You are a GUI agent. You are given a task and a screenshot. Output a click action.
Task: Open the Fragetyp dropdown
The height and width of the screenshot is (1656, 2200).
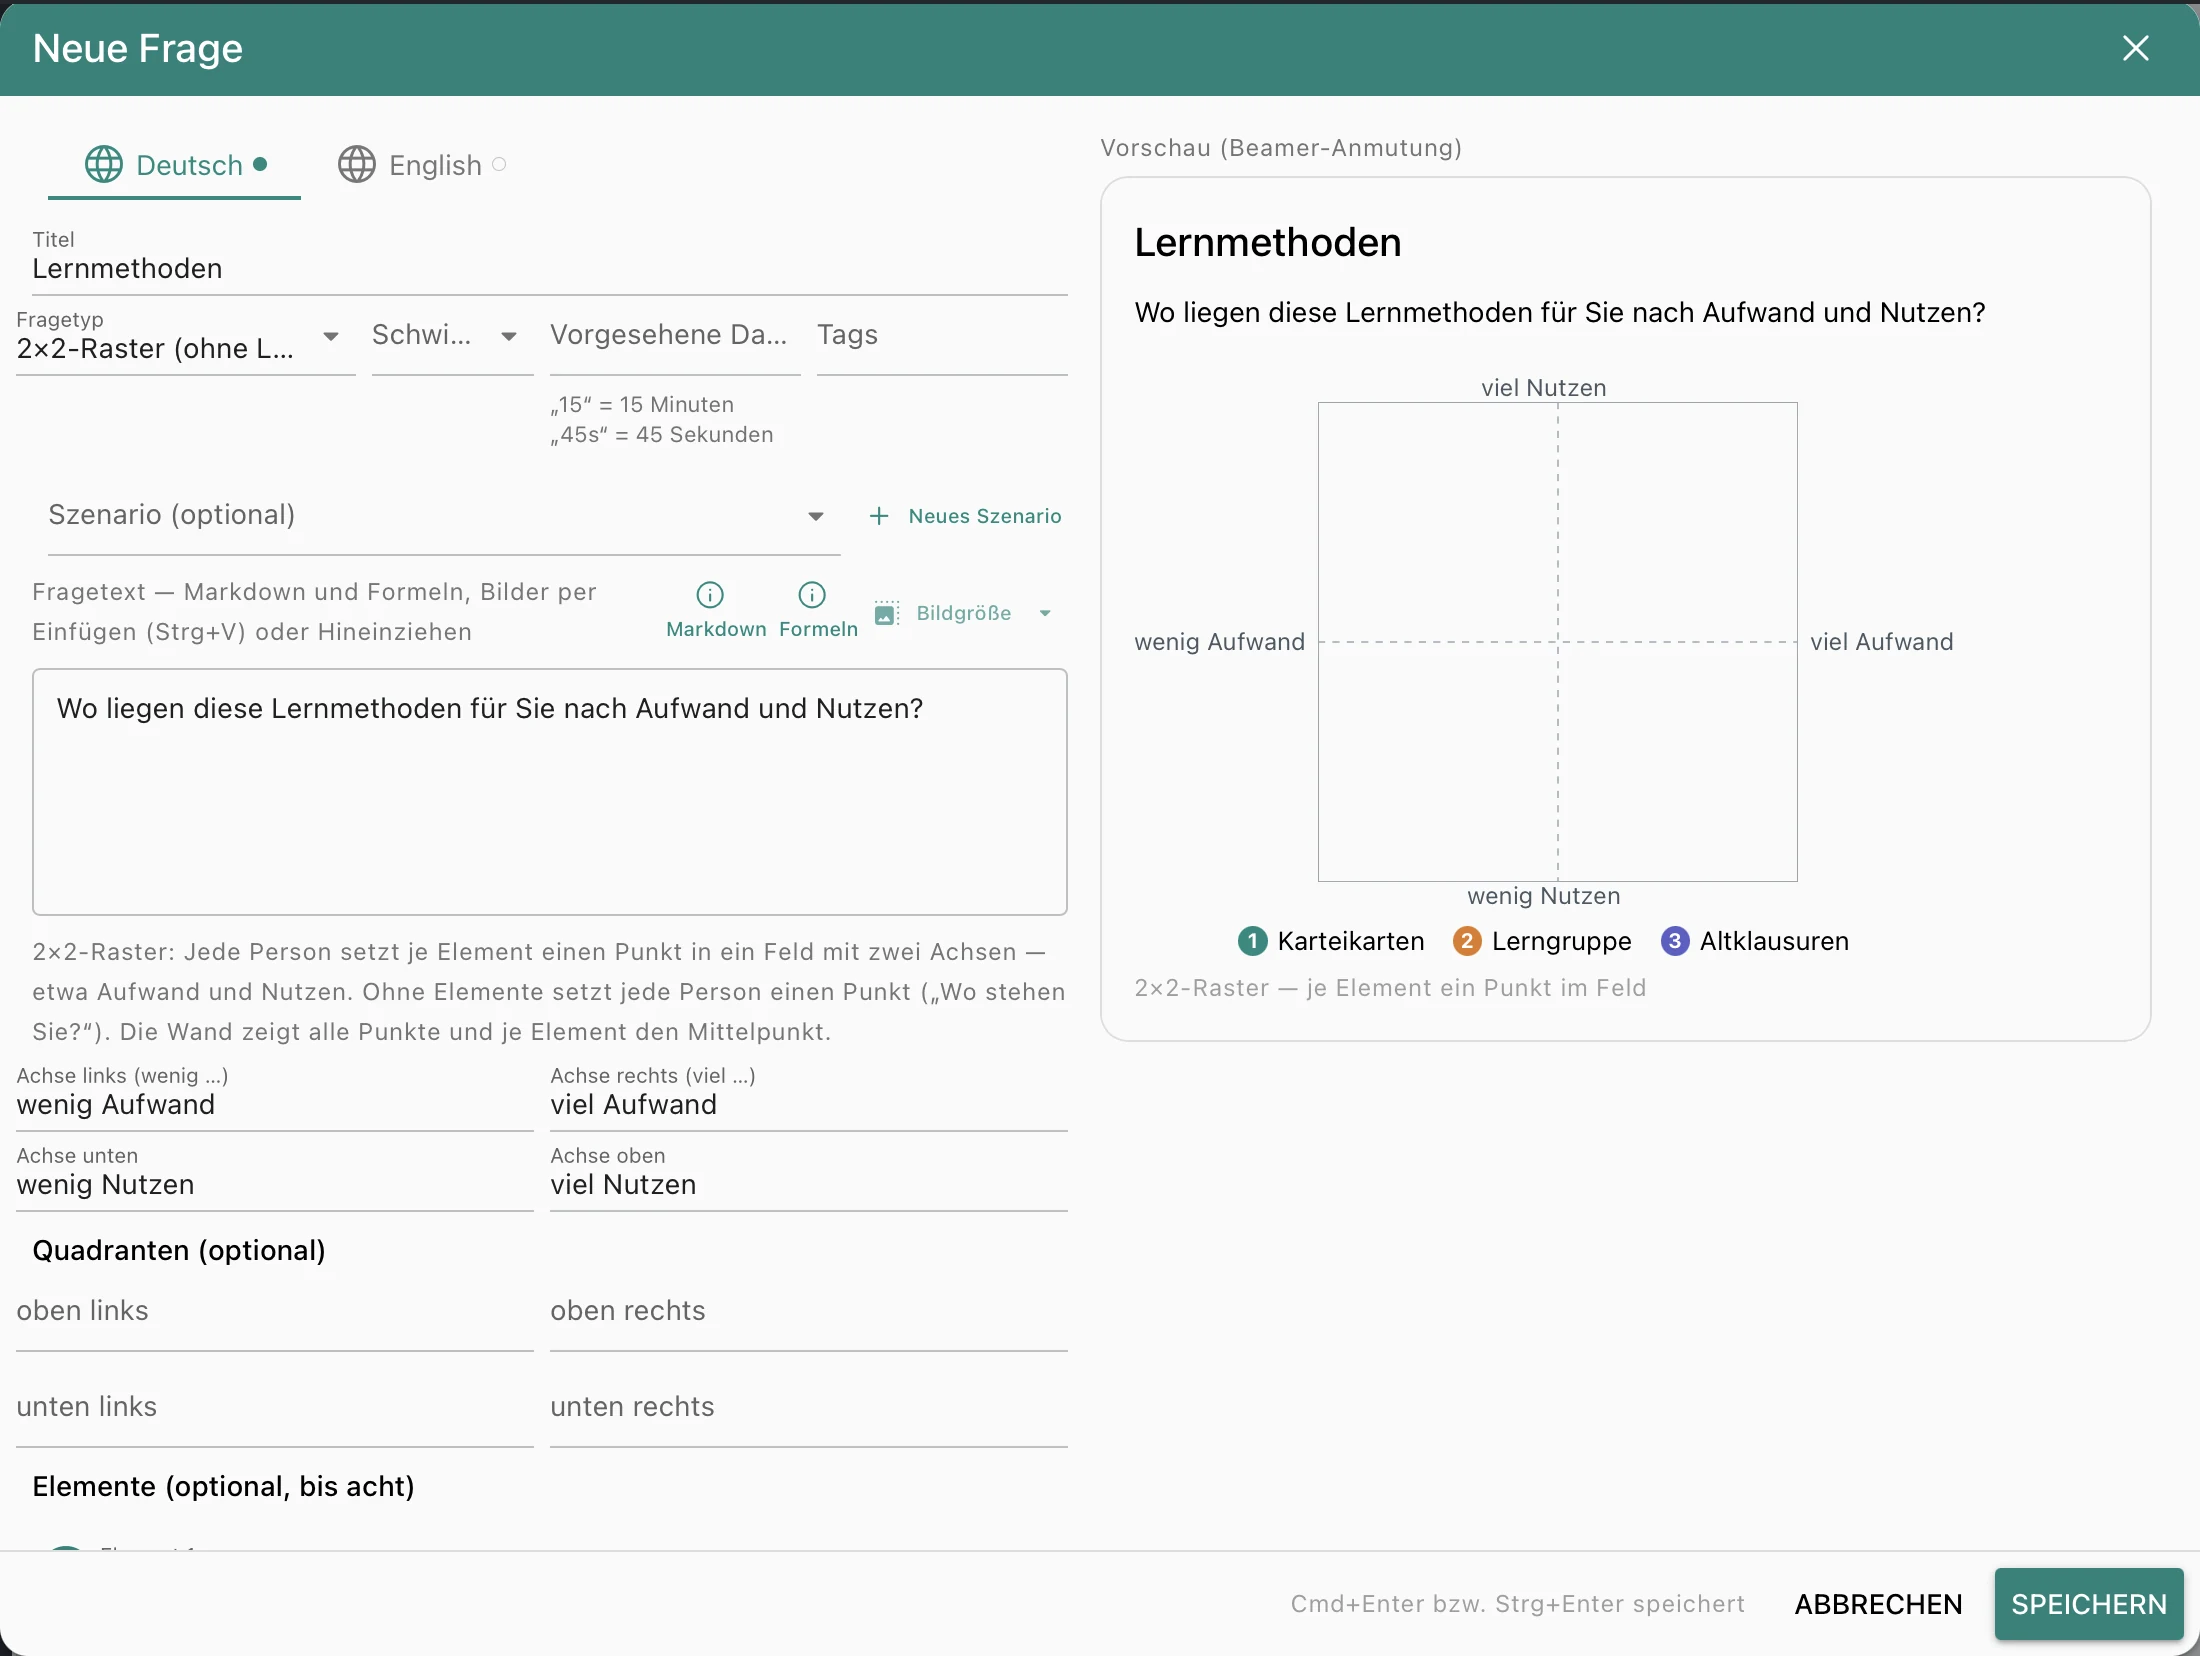point(185,339)
